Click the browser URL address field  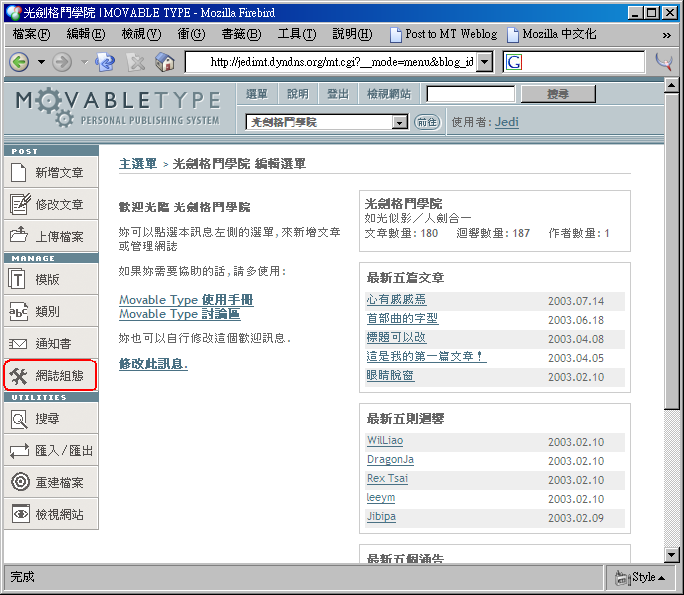point(332,62)
